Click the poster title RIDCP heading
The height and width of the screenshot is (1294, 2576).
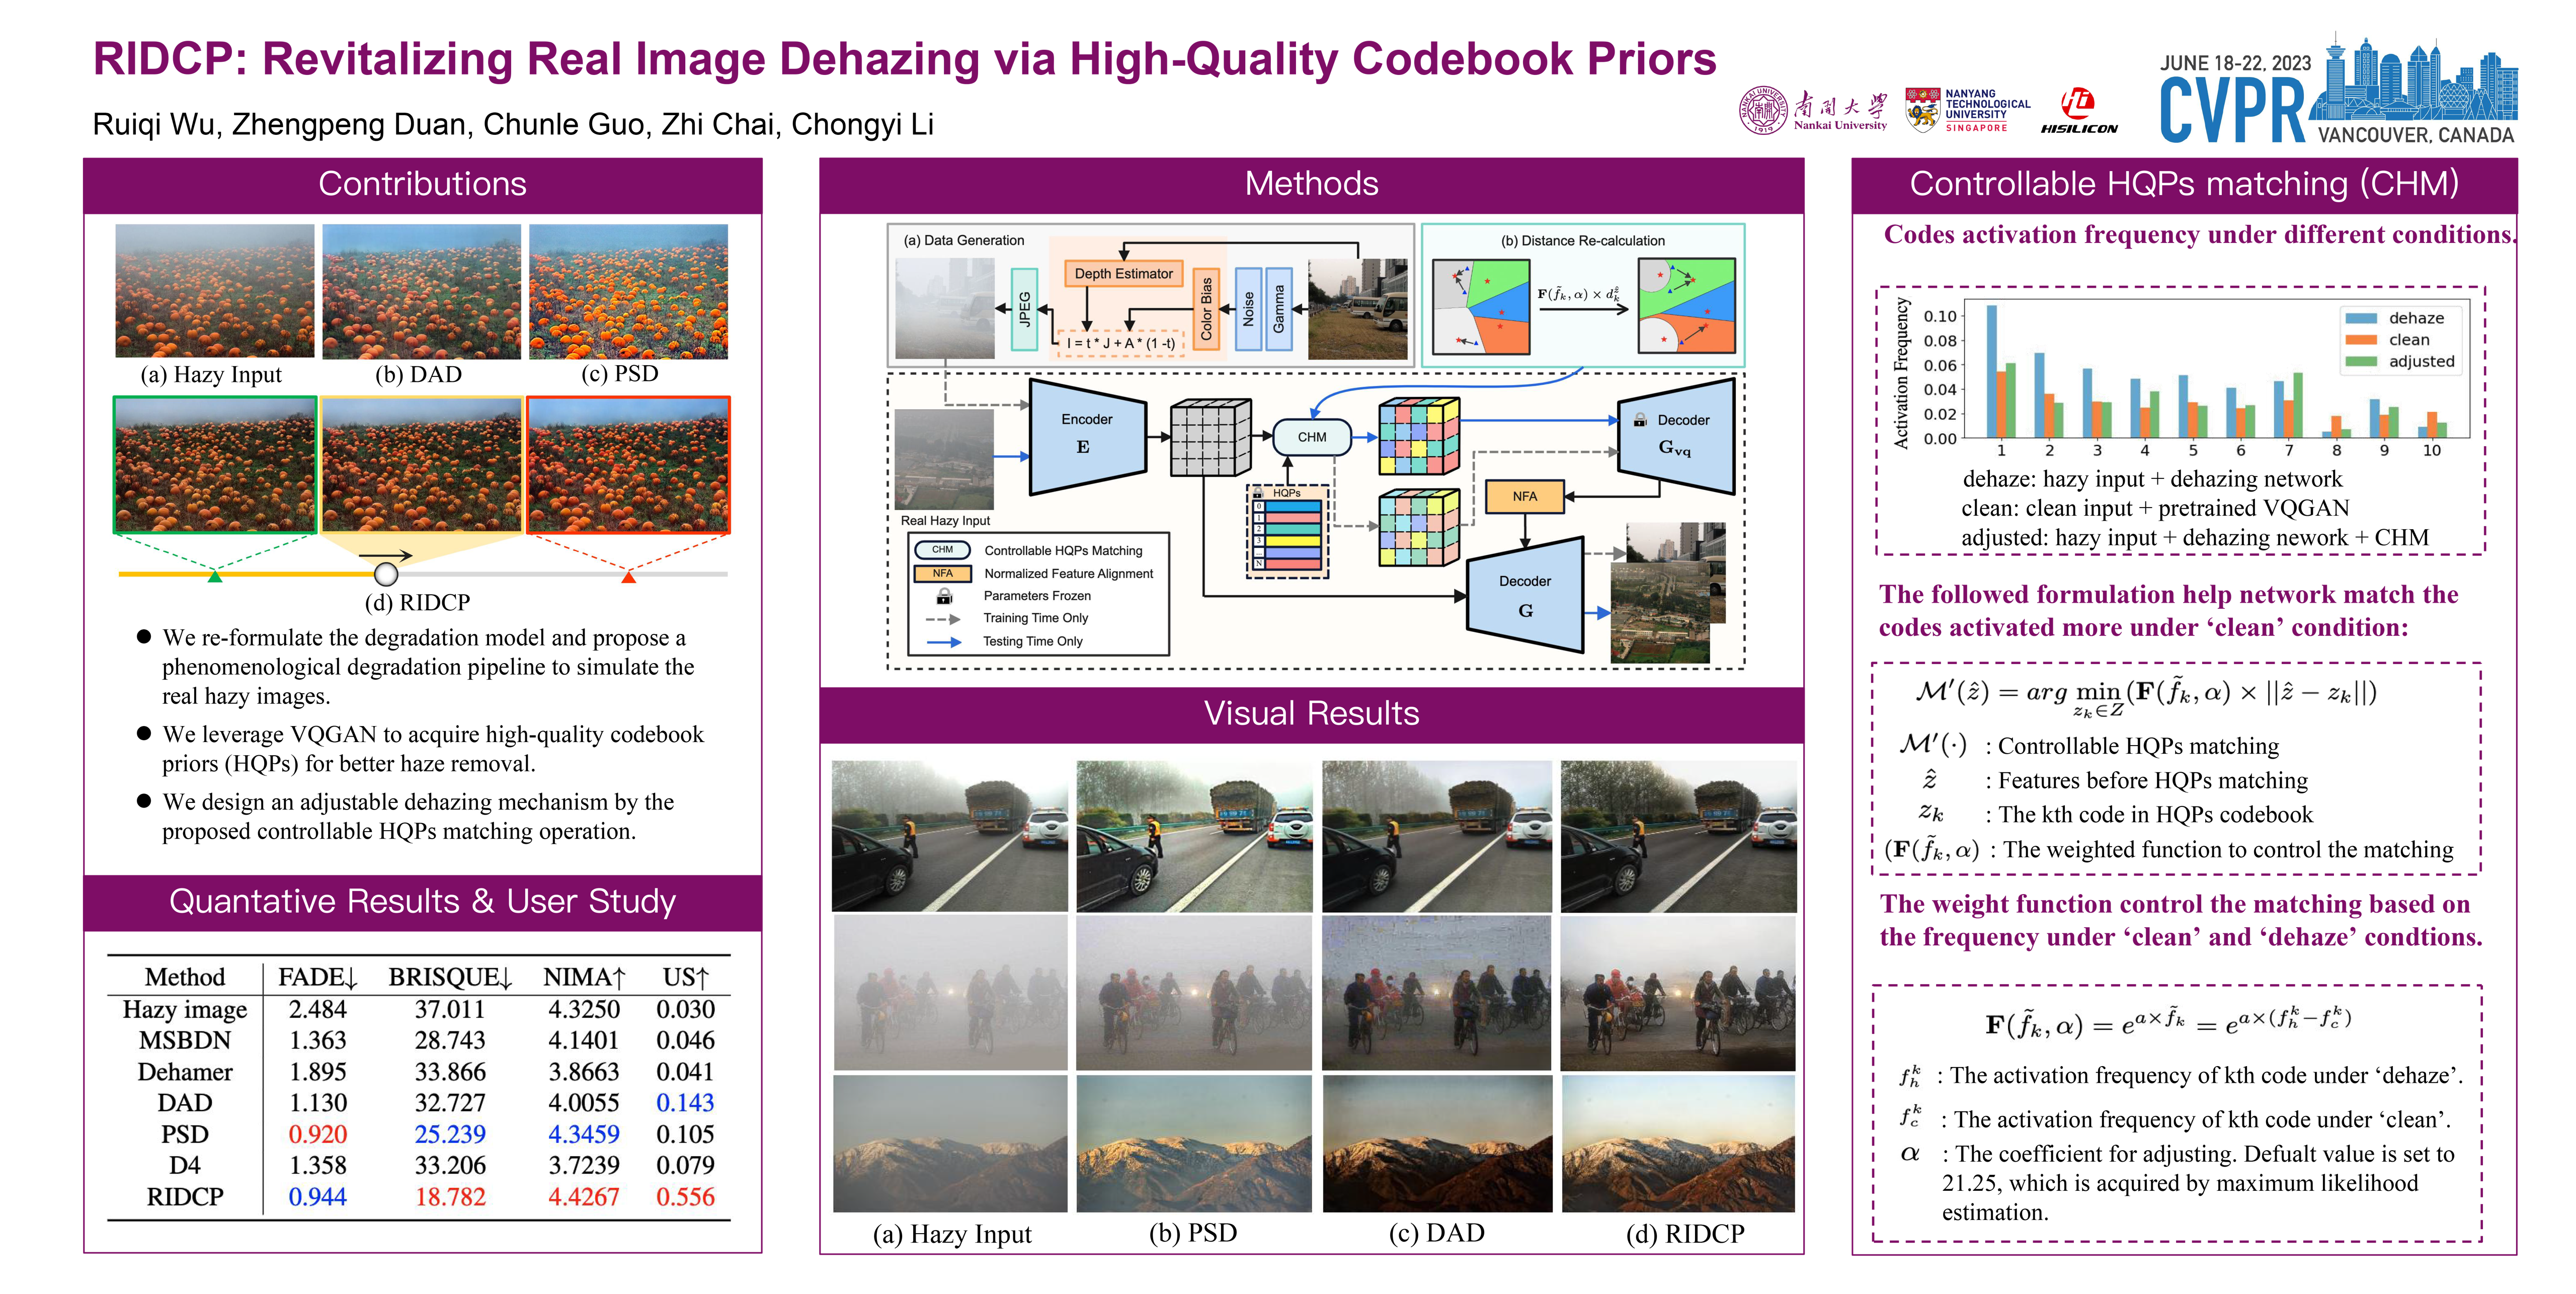904,58
